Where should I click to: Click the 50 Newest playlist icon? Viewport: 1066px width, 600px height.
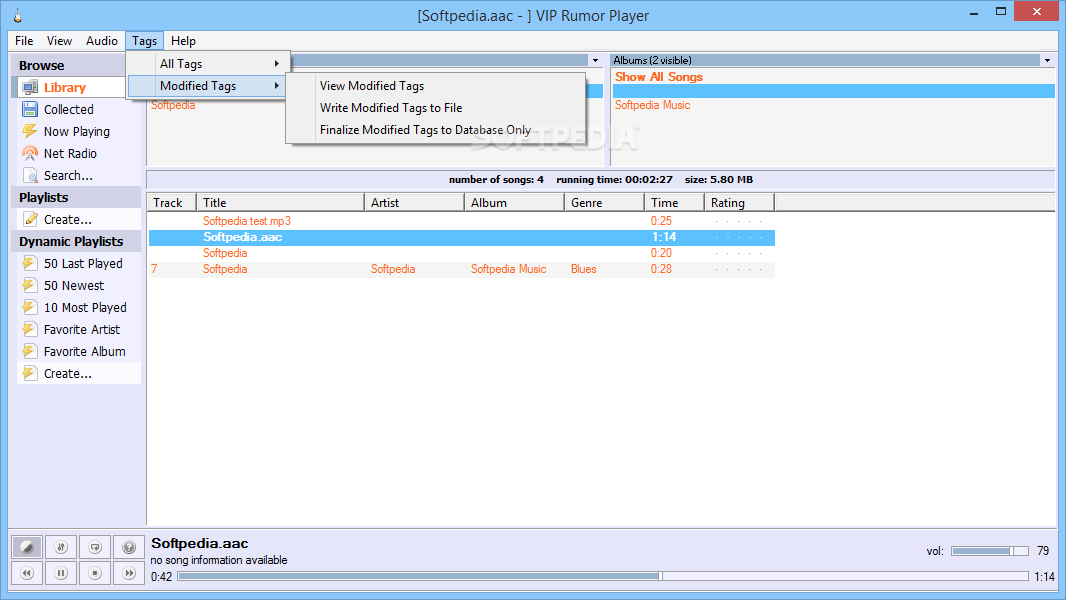point(30,285)
